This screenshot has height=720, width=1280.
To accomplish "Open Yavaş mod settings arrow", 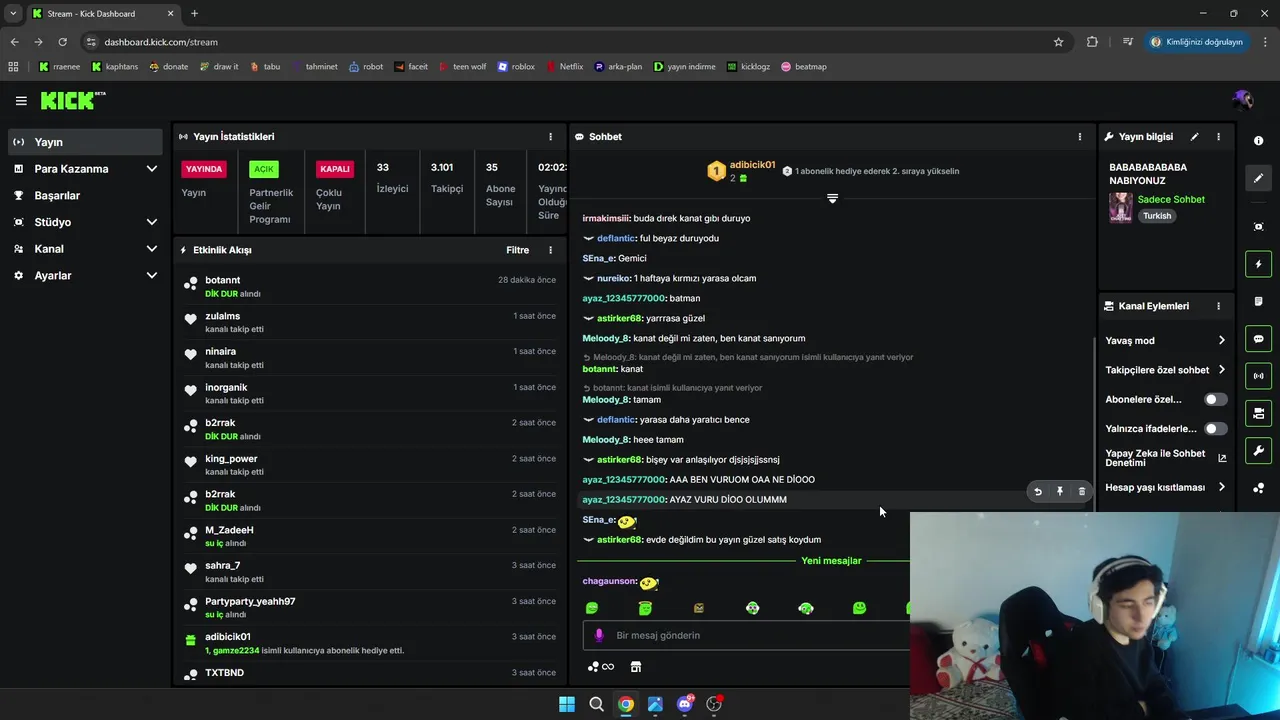I will coord(1221,341).
